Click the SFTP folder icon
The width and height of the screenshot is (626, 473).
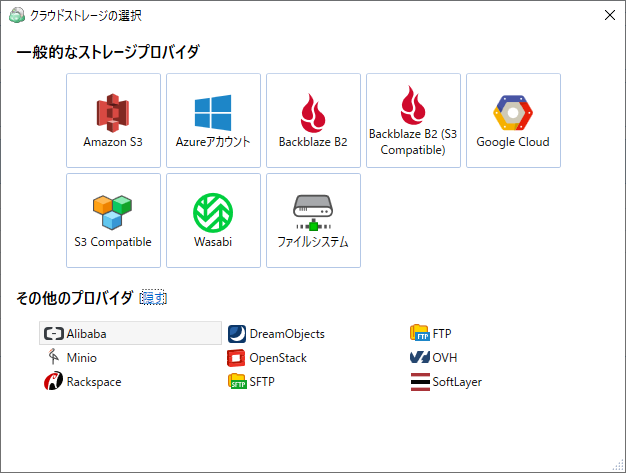tap(237, 382)
